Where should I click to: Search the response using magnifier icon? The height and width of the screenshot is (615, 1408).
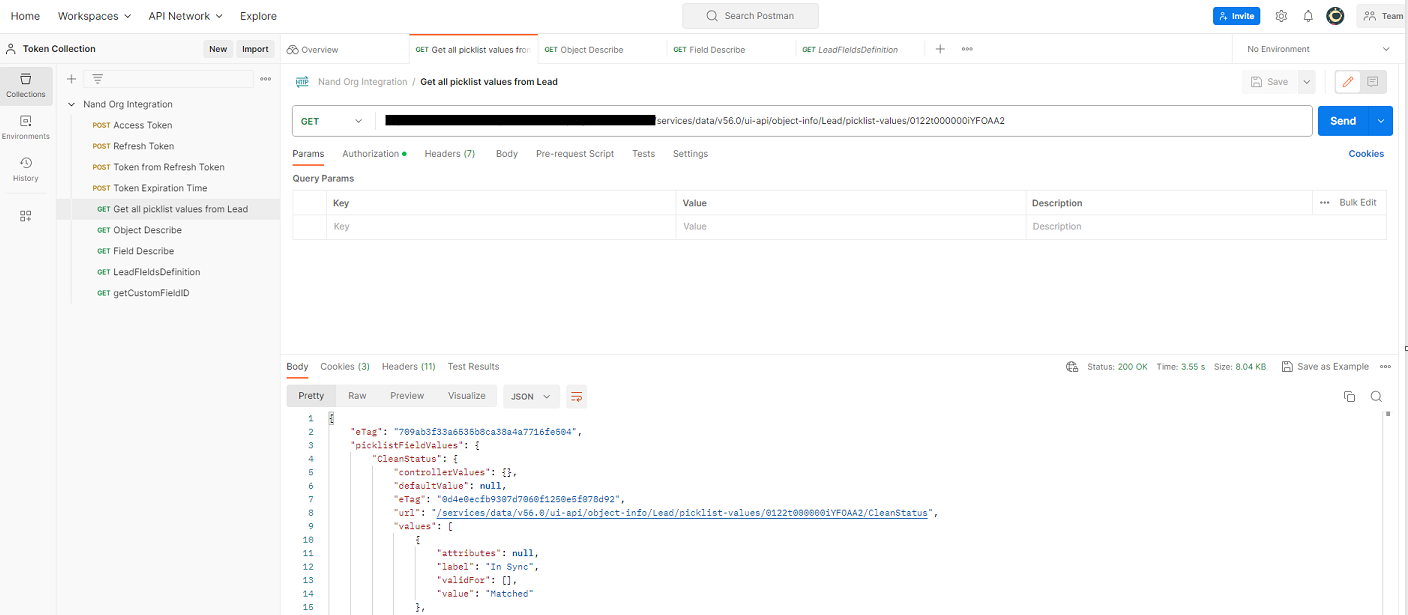pyautogui.click(x=1376, y=397)
